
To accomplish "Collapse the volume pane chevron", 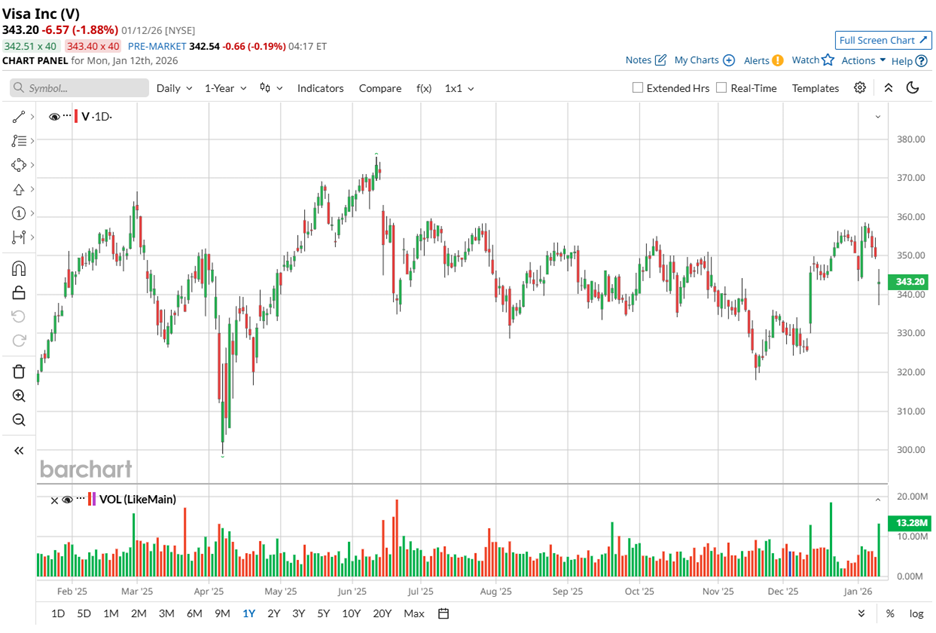I will pos(878,500).
